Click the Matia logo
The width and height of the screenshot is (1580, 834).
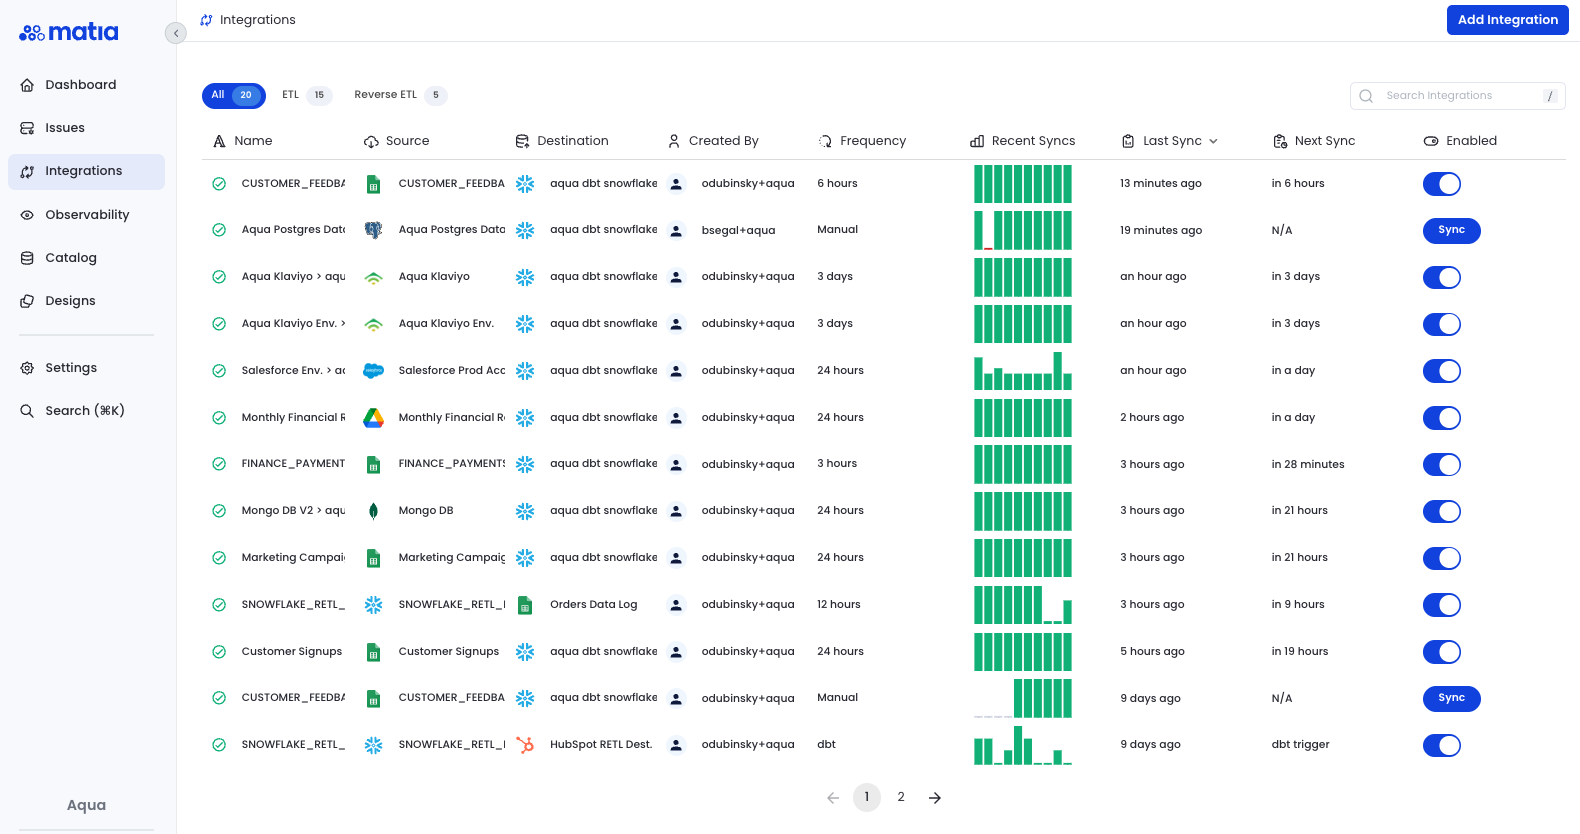[69, 32]
